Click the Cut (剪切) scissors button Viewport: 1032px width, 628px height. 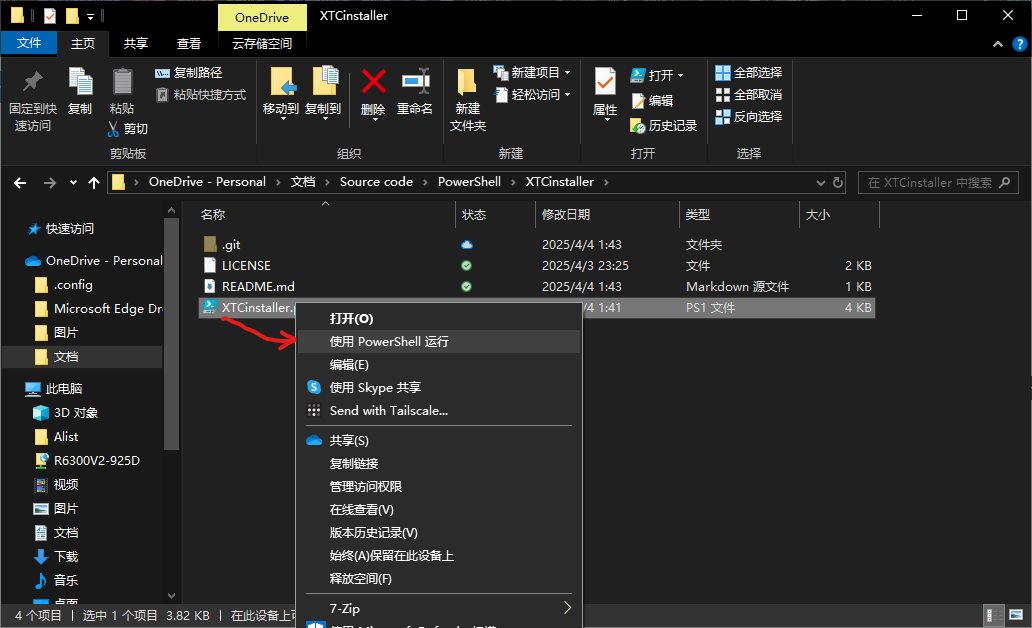(x=128, y=128)
